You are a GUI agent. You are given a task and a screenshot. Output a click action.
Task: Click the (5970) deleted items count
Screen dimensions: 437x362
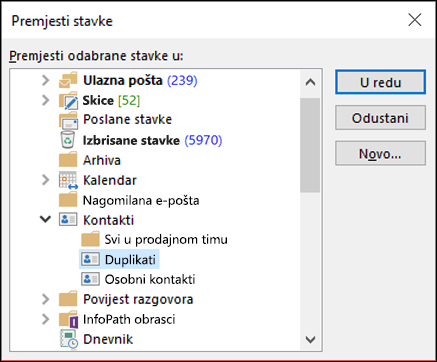coord(203,140)
